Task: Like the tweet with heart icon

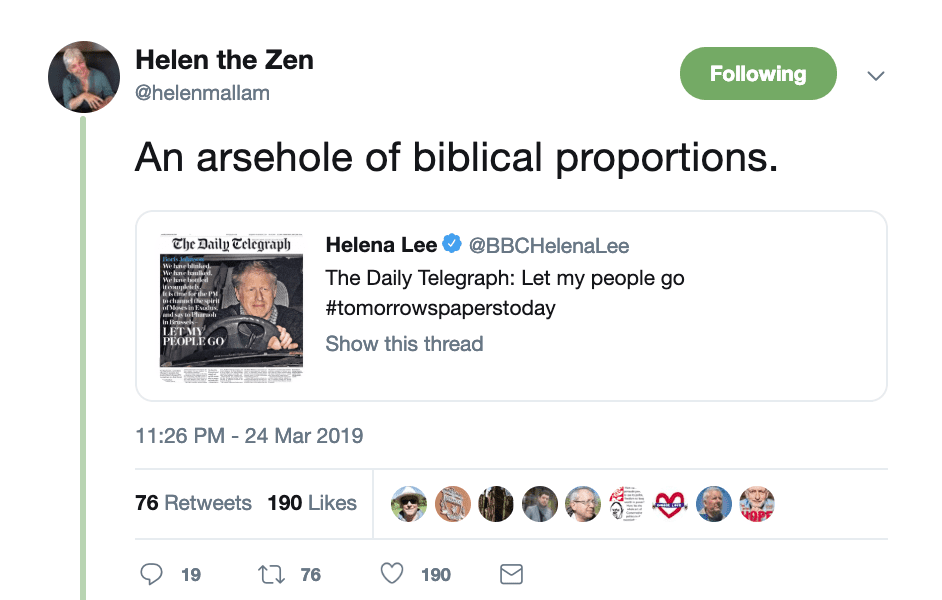Action: pyautogui.click(x=392, y=574)
